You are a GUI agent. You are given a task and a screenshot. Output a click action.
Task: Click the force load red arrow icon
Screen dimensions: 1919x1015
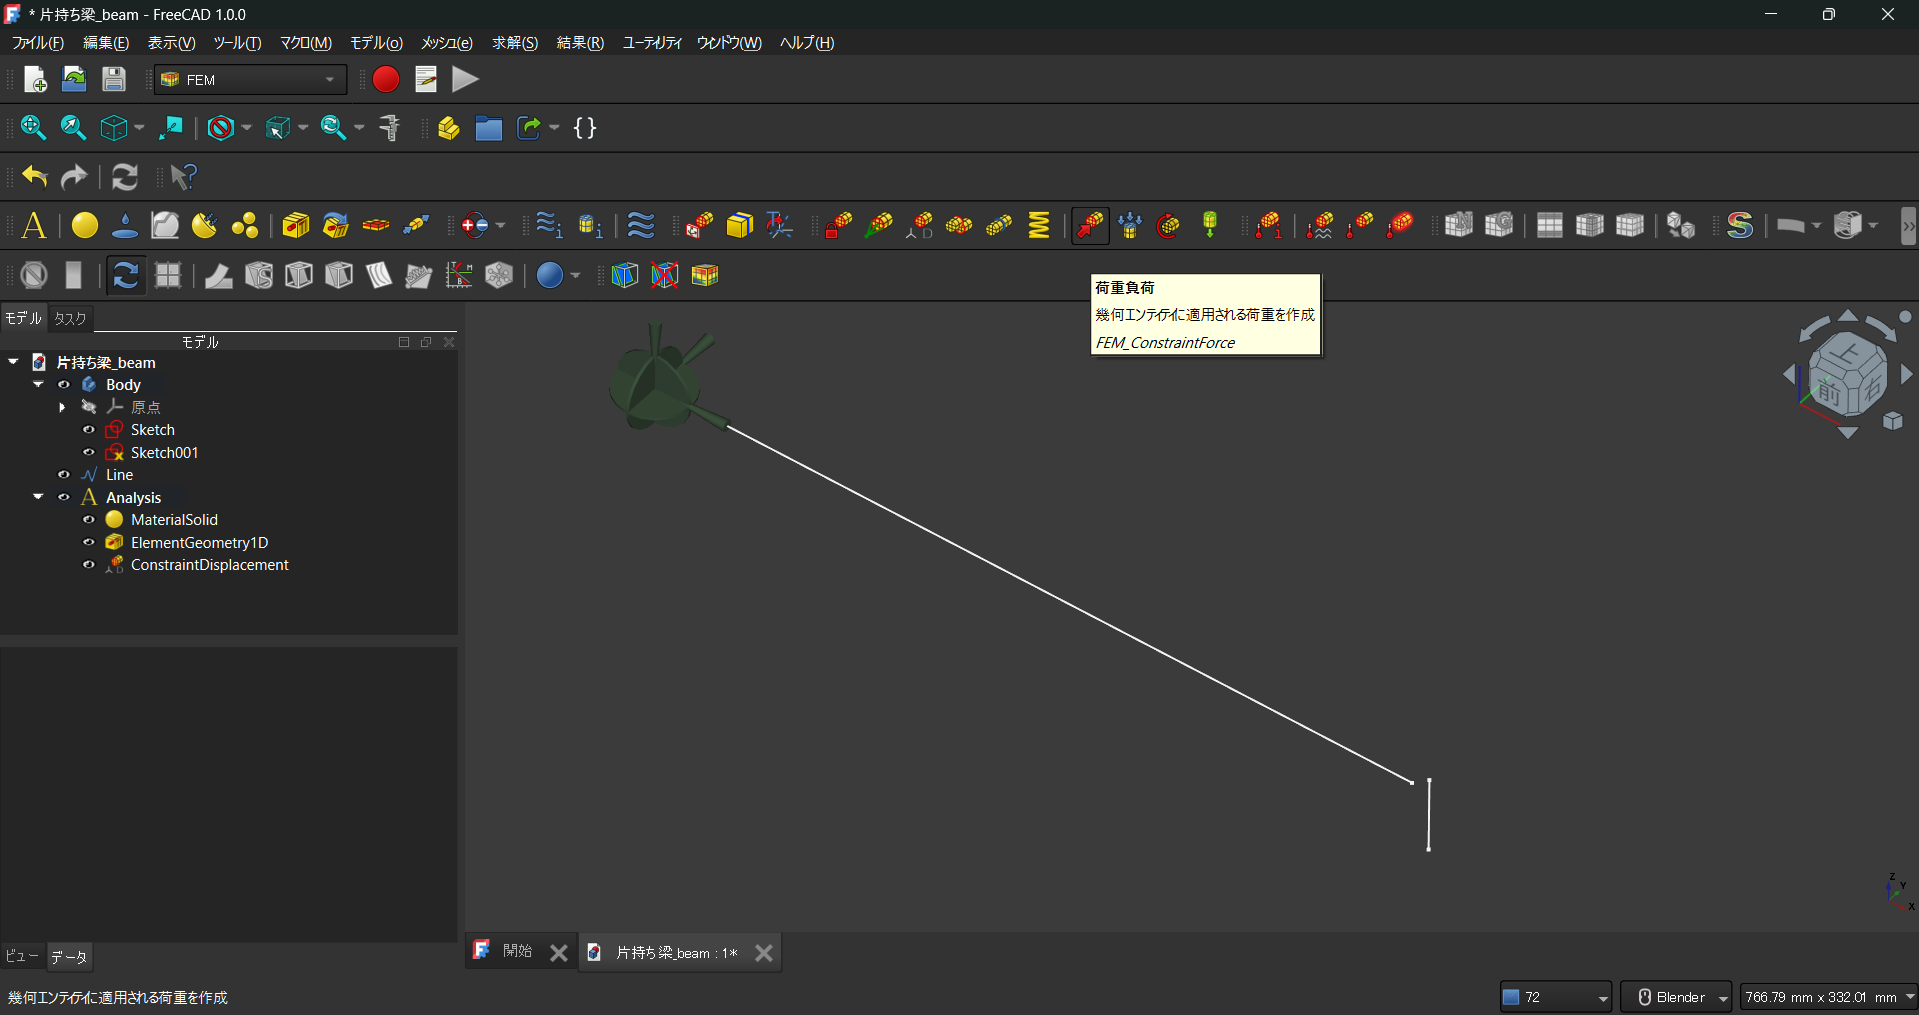[x=1090, y=226]
